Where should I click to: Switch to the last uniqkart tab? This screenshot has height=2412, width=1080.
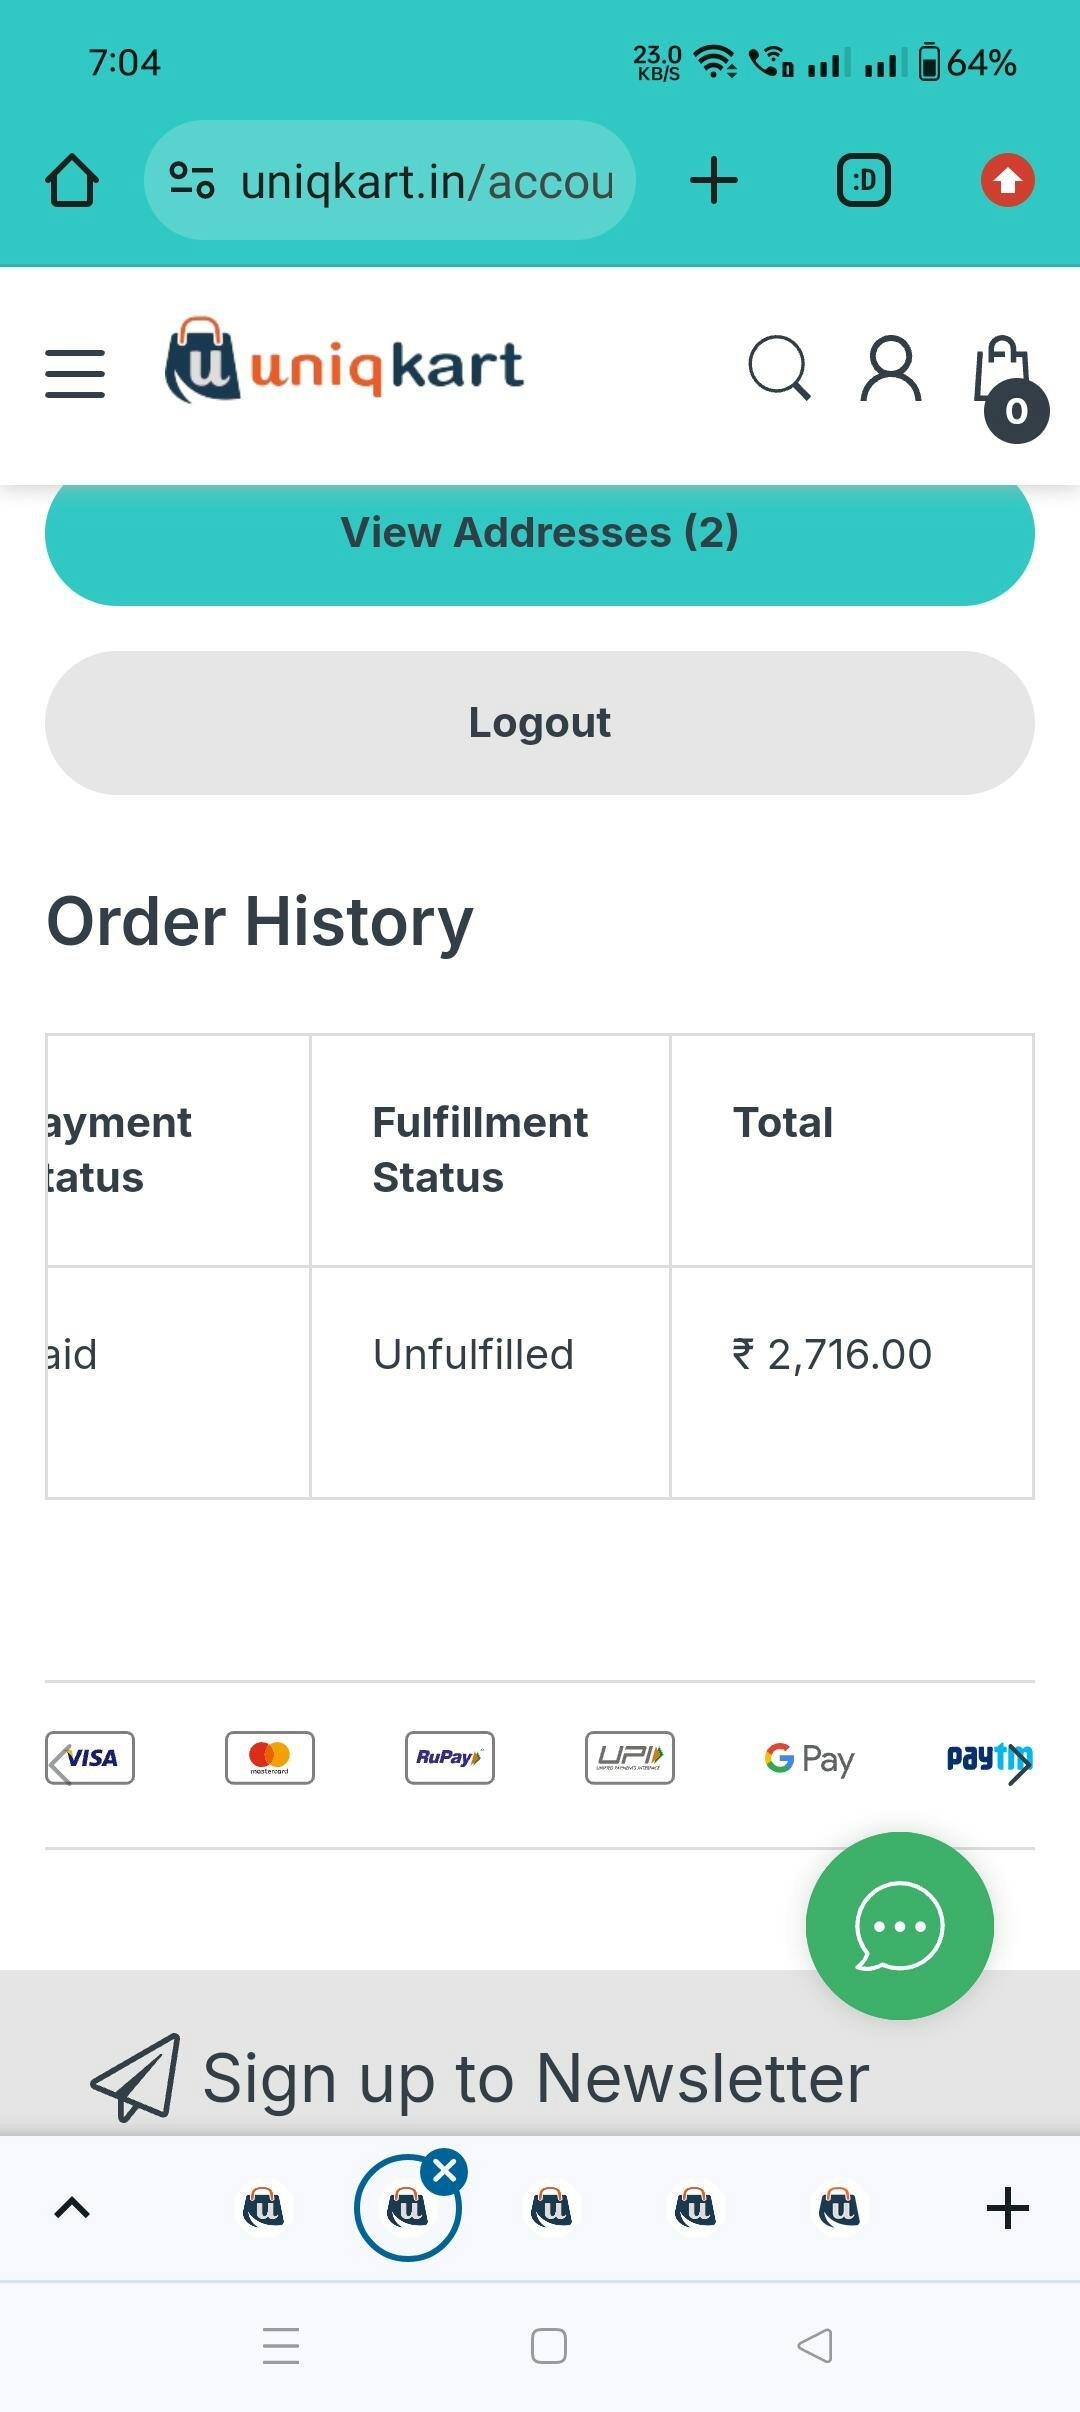point(839,2208)
